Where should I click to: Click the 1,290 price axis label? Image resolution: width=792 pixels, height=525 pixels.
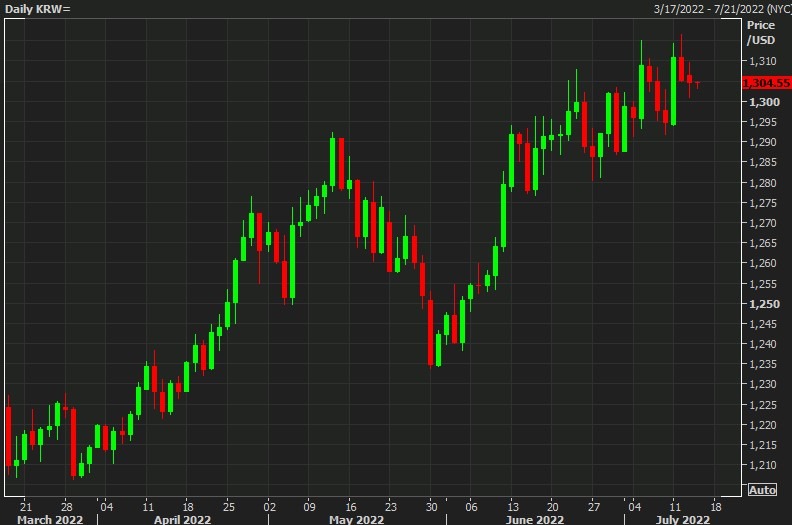click(763, 142)
